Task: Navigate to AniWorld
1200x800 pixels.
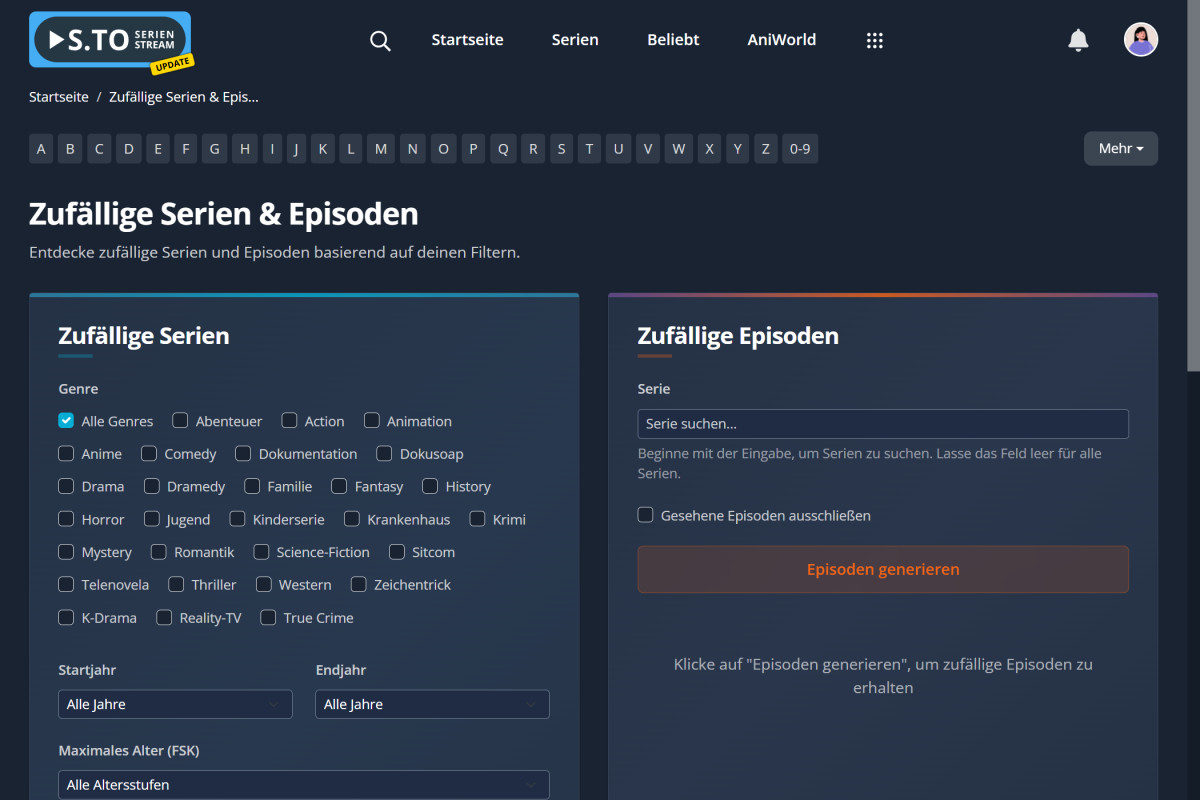Action: 781,40
